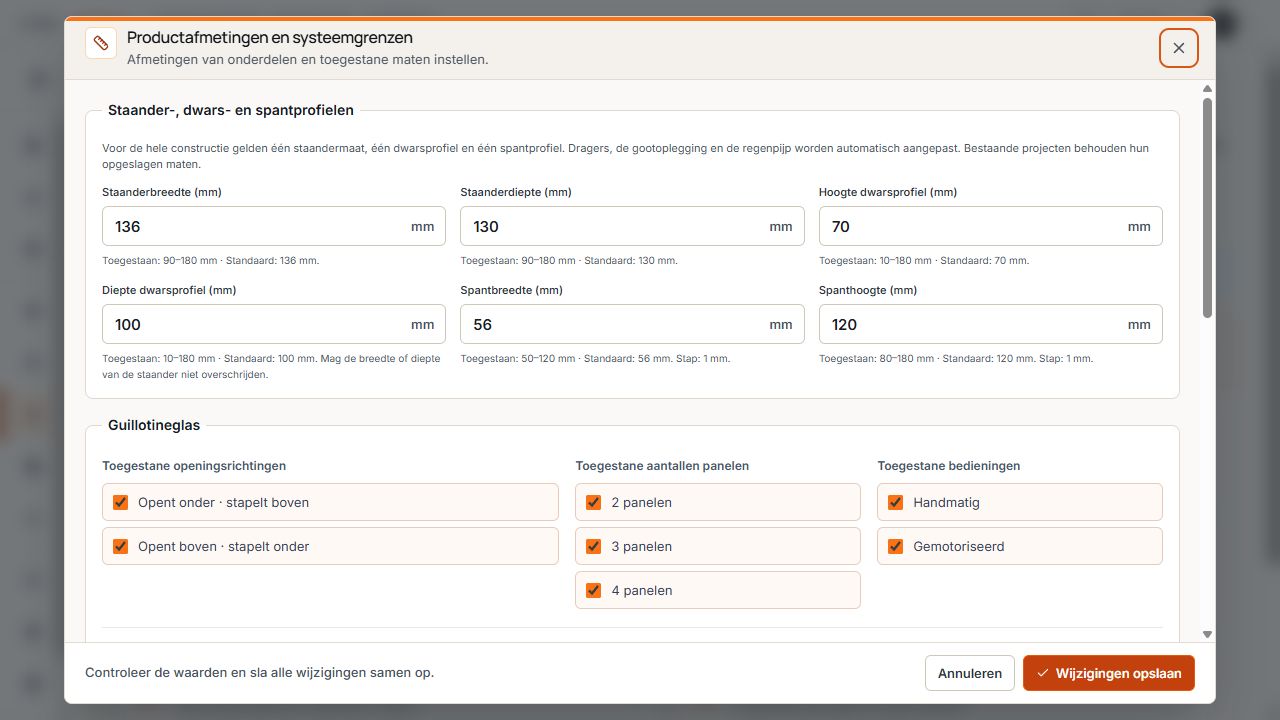Image resolution: width=1280 pixels, height=720 pixels.
Task: Click the Staanderbreedte input field
Action: [x=274, y=226]
